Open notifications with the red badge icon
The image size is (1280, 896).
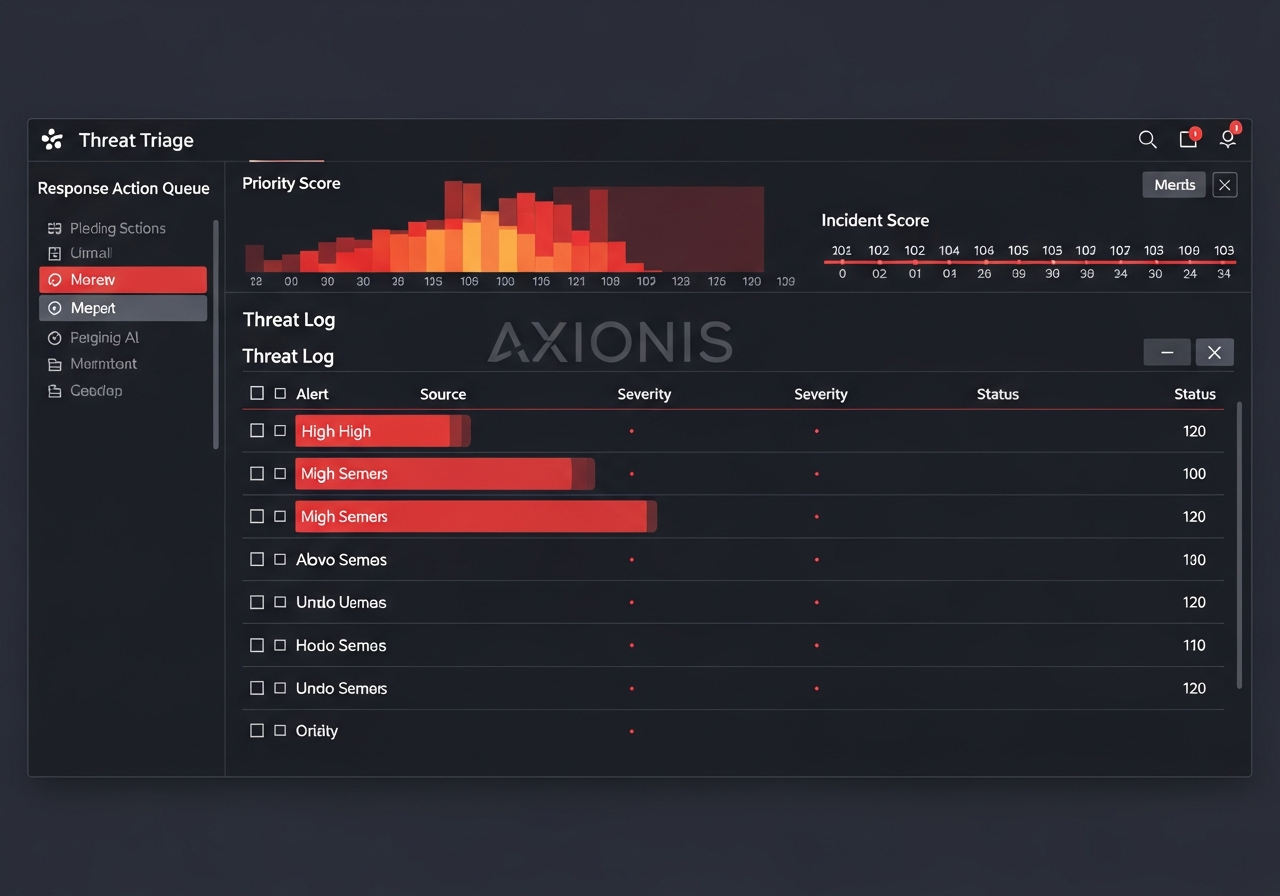tap(1187, 140)
